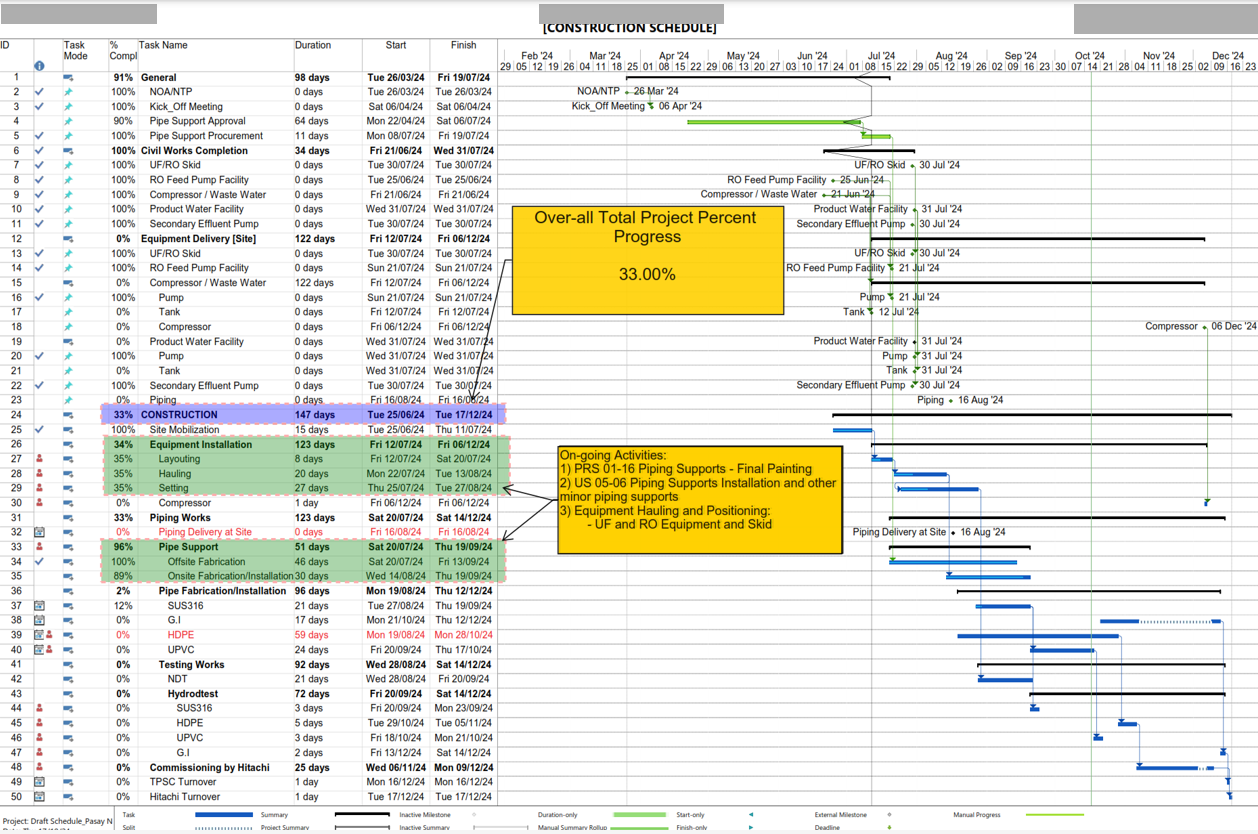Click the calendar indicator icon in Hitachi Turnover row
The image size is (1258, 834).
coord(39,797)
